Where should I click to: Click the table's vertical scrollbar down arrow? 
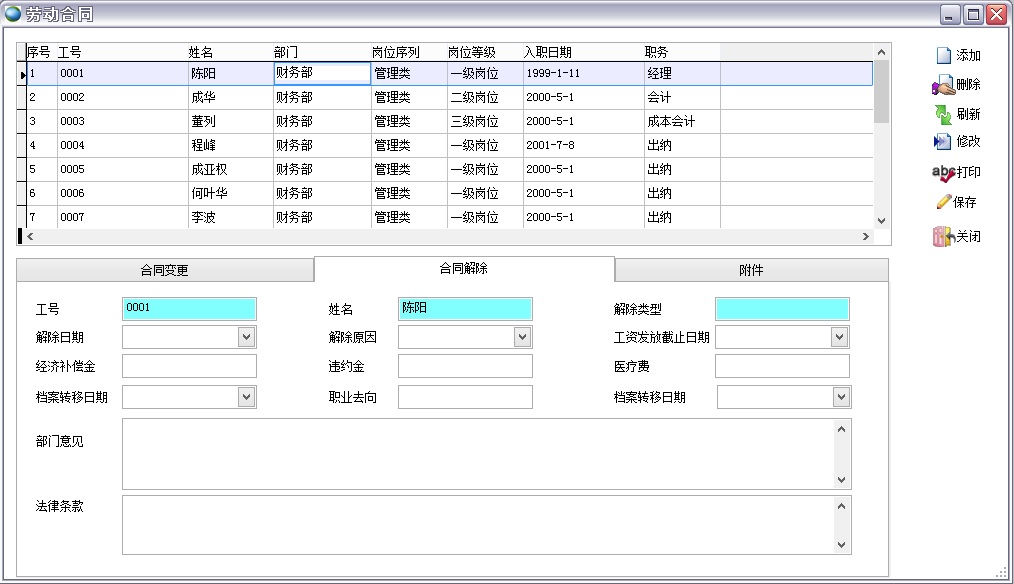[881, 220]
